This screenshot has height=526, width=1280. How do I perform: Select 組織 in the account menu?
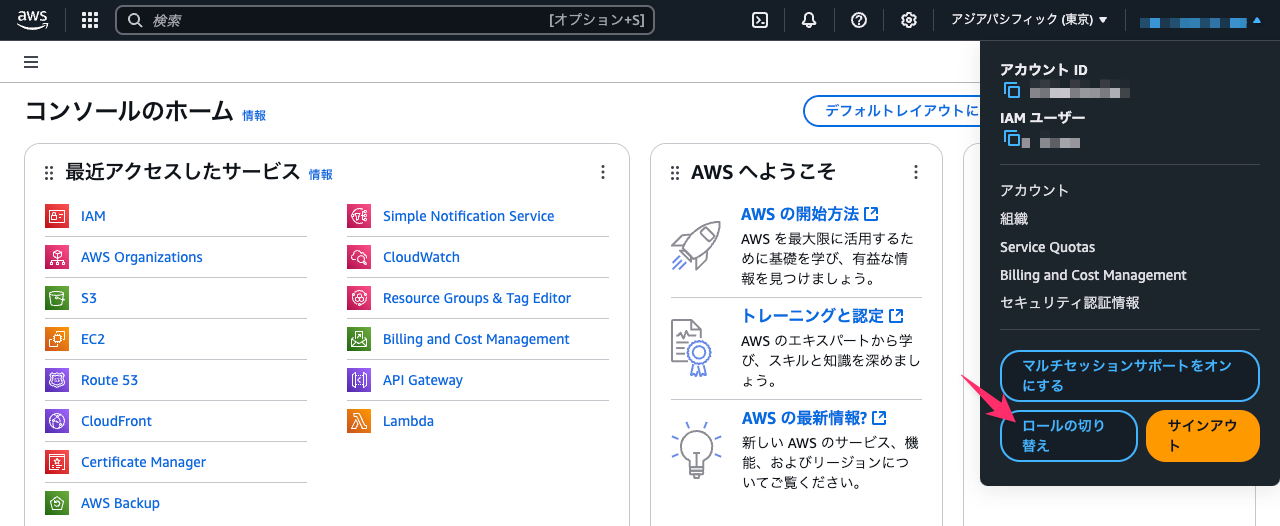tap(1014, 218)
